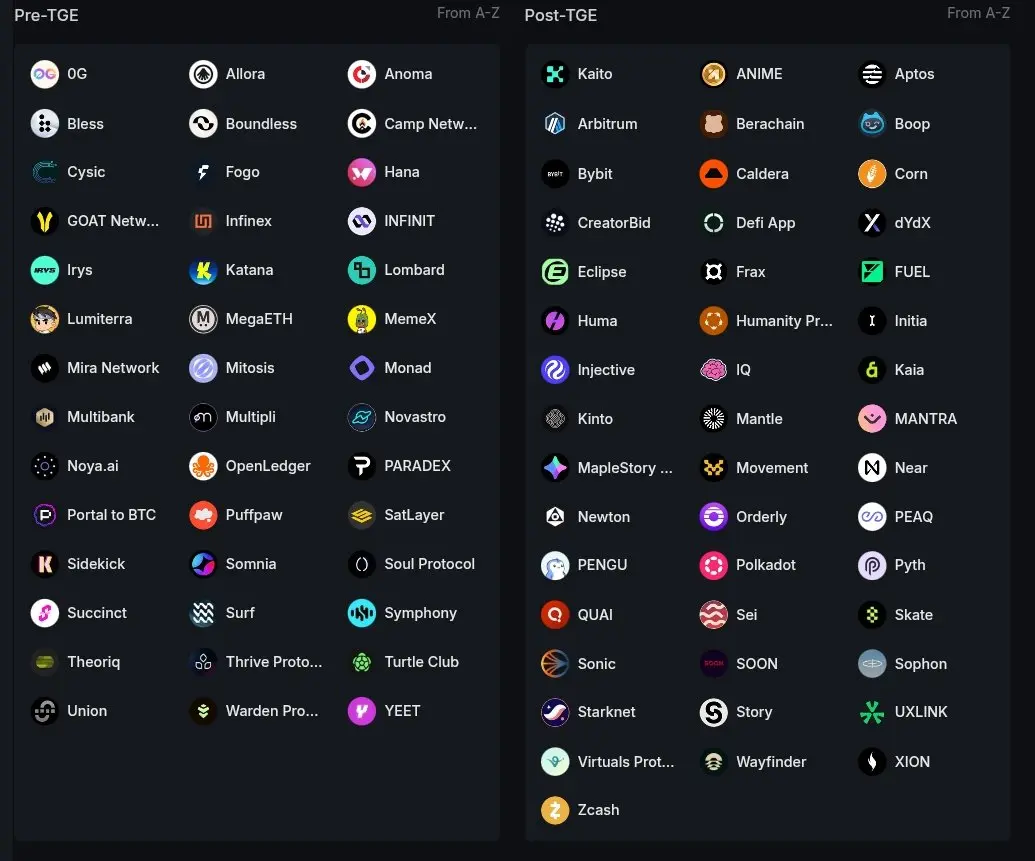Click the PARADEX logo icon
The image size is (1035, 861).
[x=362, y=466]
